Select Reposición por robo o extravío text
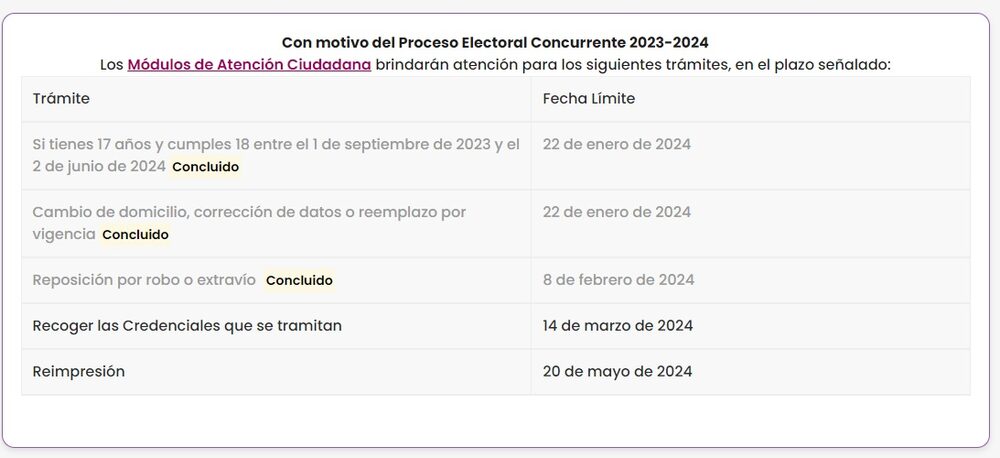1000x458 pixels. click(144, 280)
